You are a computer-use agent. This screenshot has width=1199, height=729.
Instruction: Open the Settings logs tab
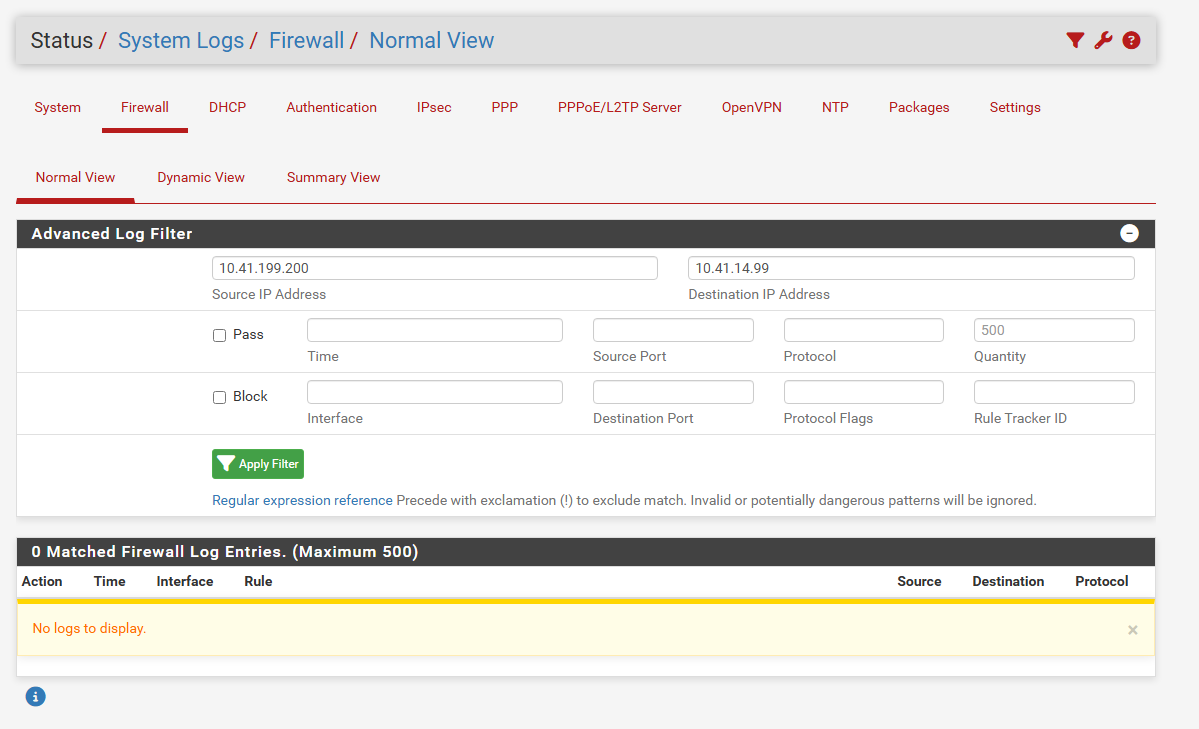point(1014,107)
